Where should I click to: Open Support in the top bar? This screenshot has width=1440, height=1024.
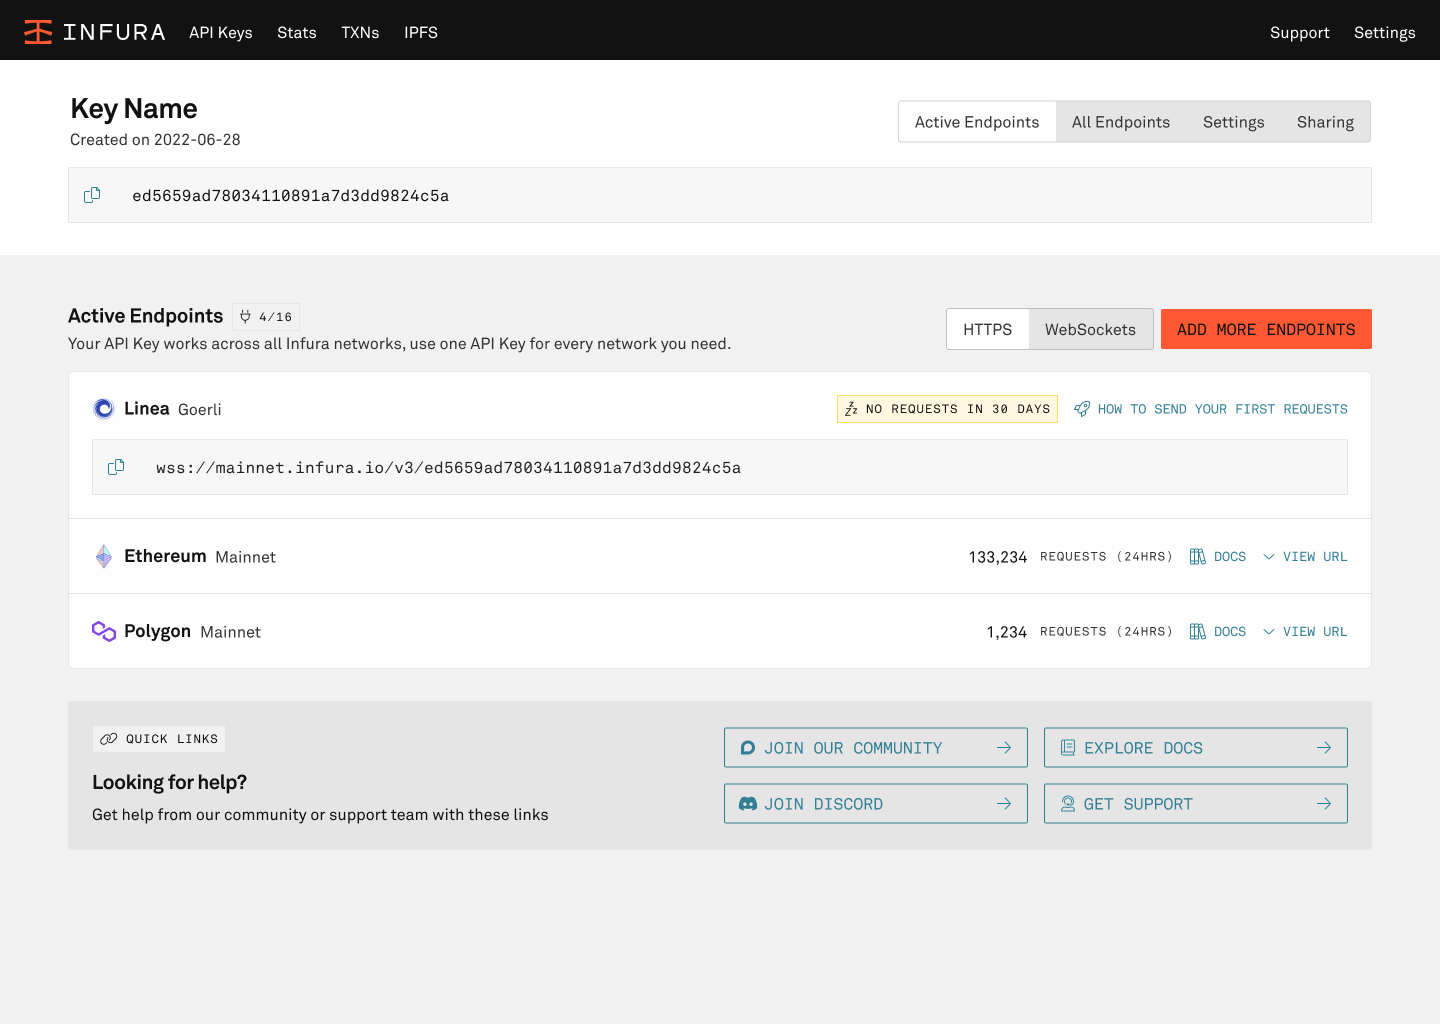[x=1300, y=32]
